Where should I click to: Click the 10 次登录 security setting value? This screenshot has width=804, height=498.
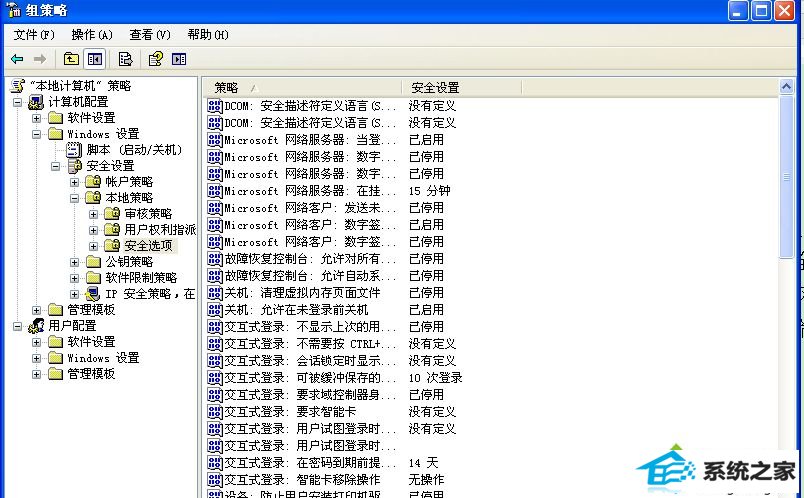coord(435,378)
